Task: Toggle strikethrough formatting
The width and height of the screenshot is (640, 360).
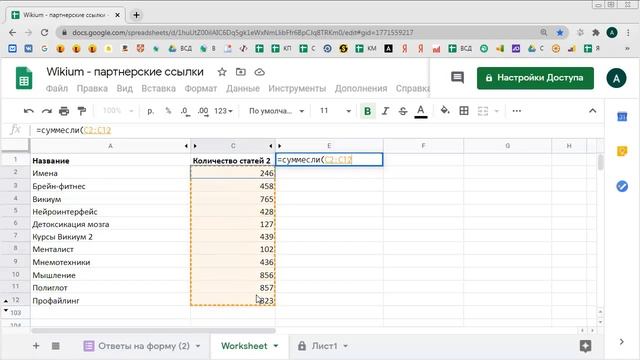Action: (403, 111)
